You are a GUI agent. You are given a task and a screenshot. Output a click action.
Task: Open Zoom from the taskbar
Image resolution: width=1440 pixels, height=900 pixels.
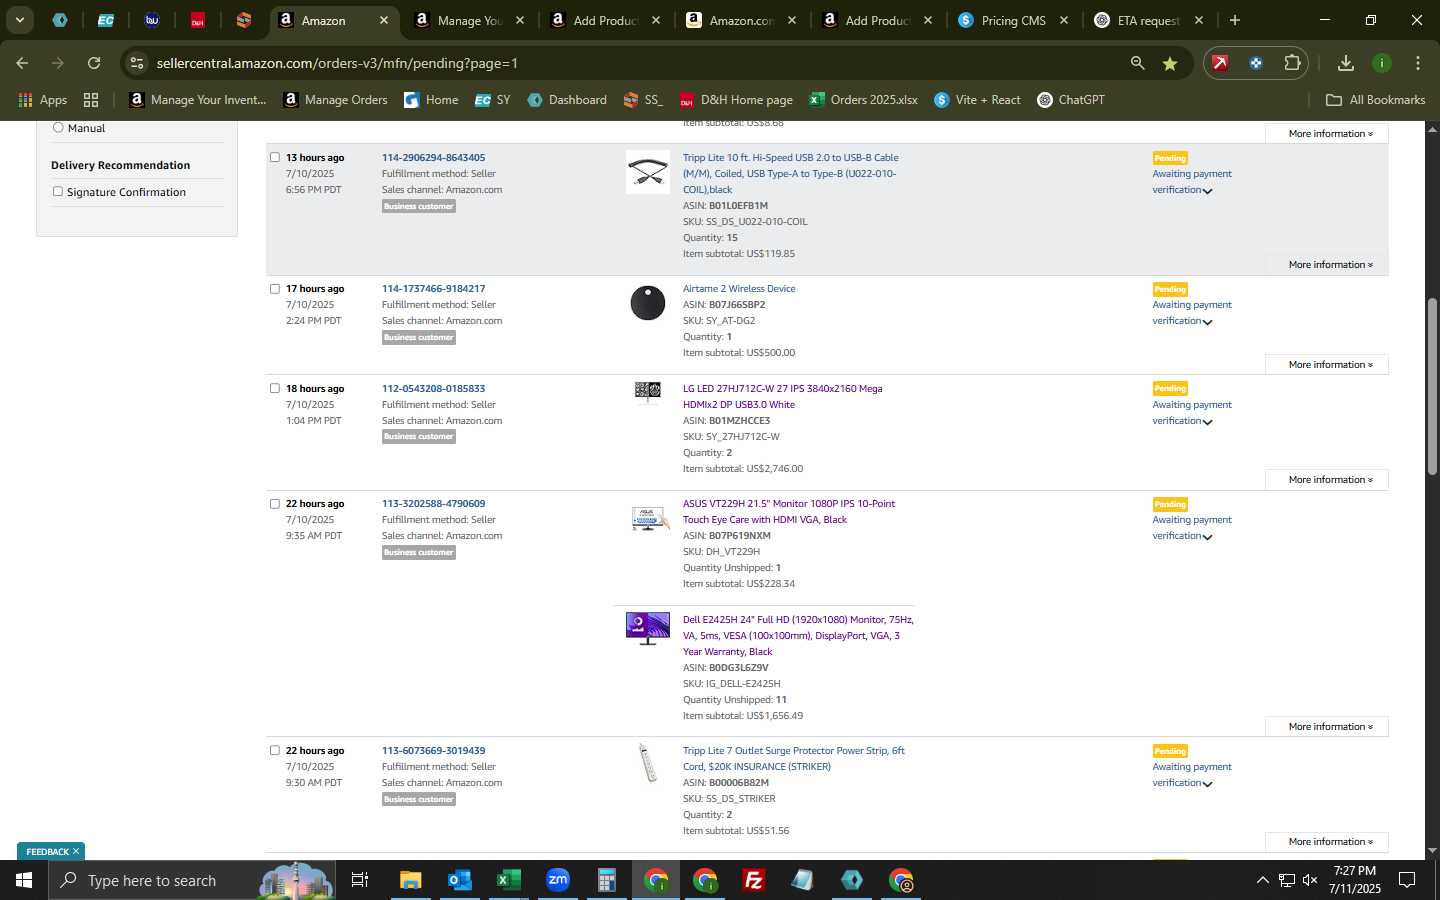557,880
